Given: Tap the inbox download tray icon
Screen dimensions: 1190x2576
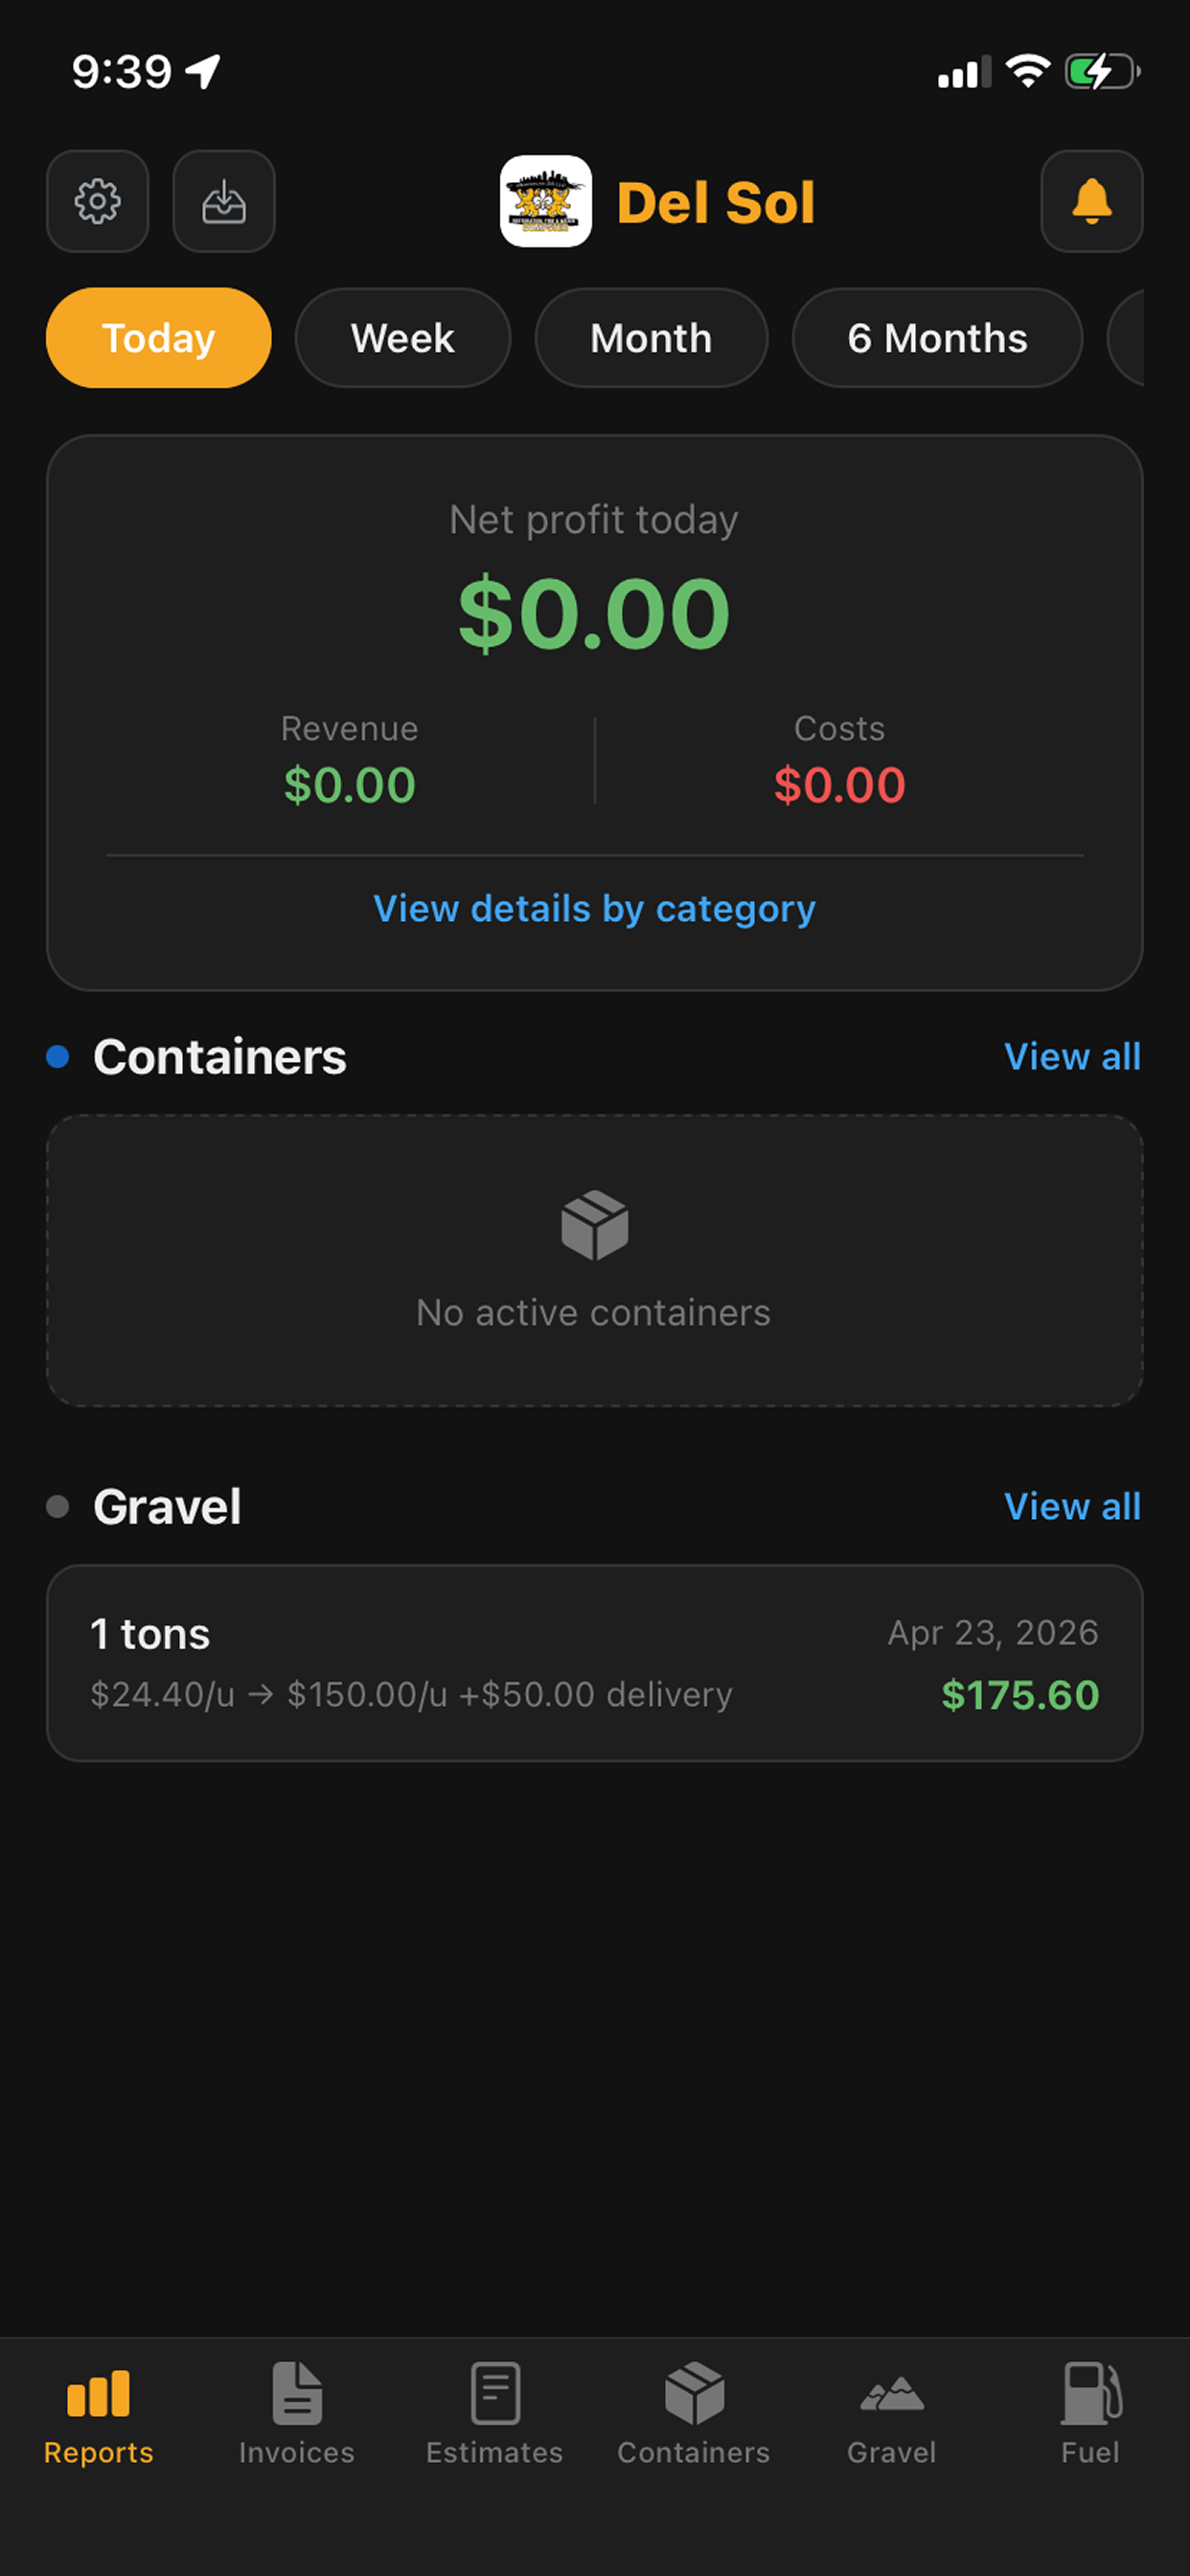Looking at the screenshot, I should point(223,202).
